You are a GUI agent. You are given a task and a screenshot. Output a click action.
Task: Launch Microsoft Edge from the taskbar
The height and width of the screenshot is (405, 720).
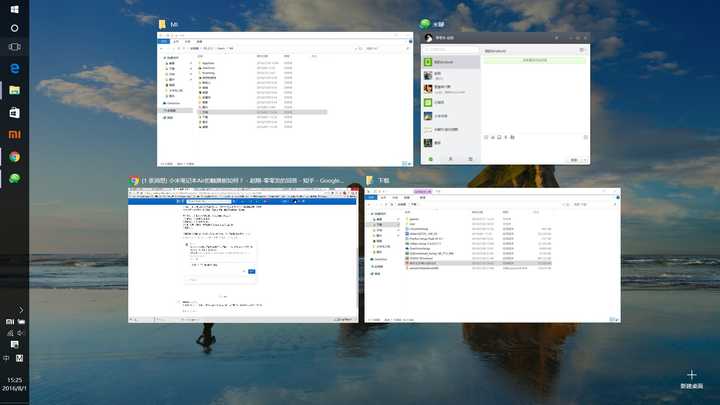[14, 68]
